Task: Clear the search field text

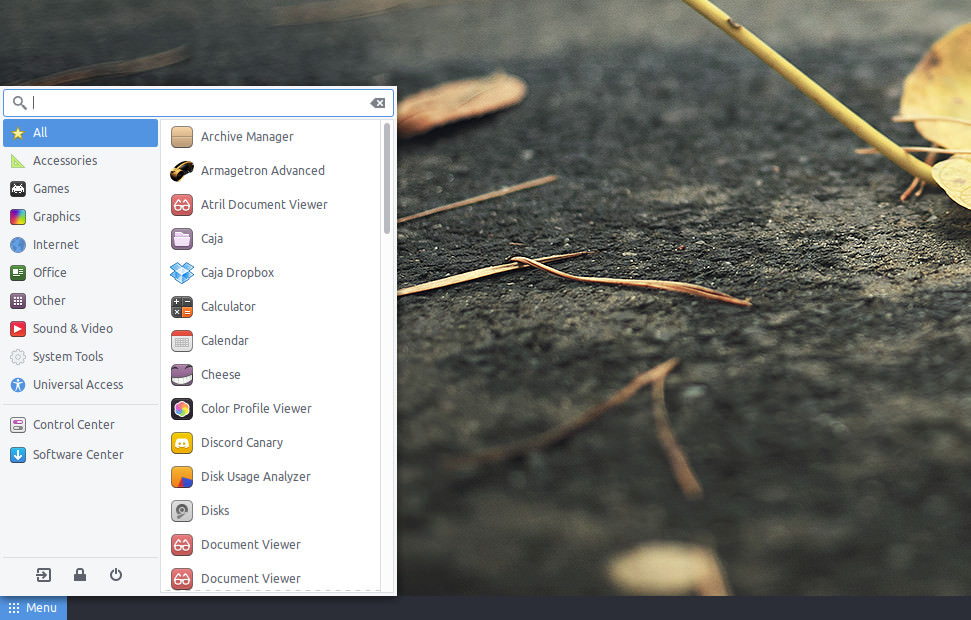Action: point(378,103)
